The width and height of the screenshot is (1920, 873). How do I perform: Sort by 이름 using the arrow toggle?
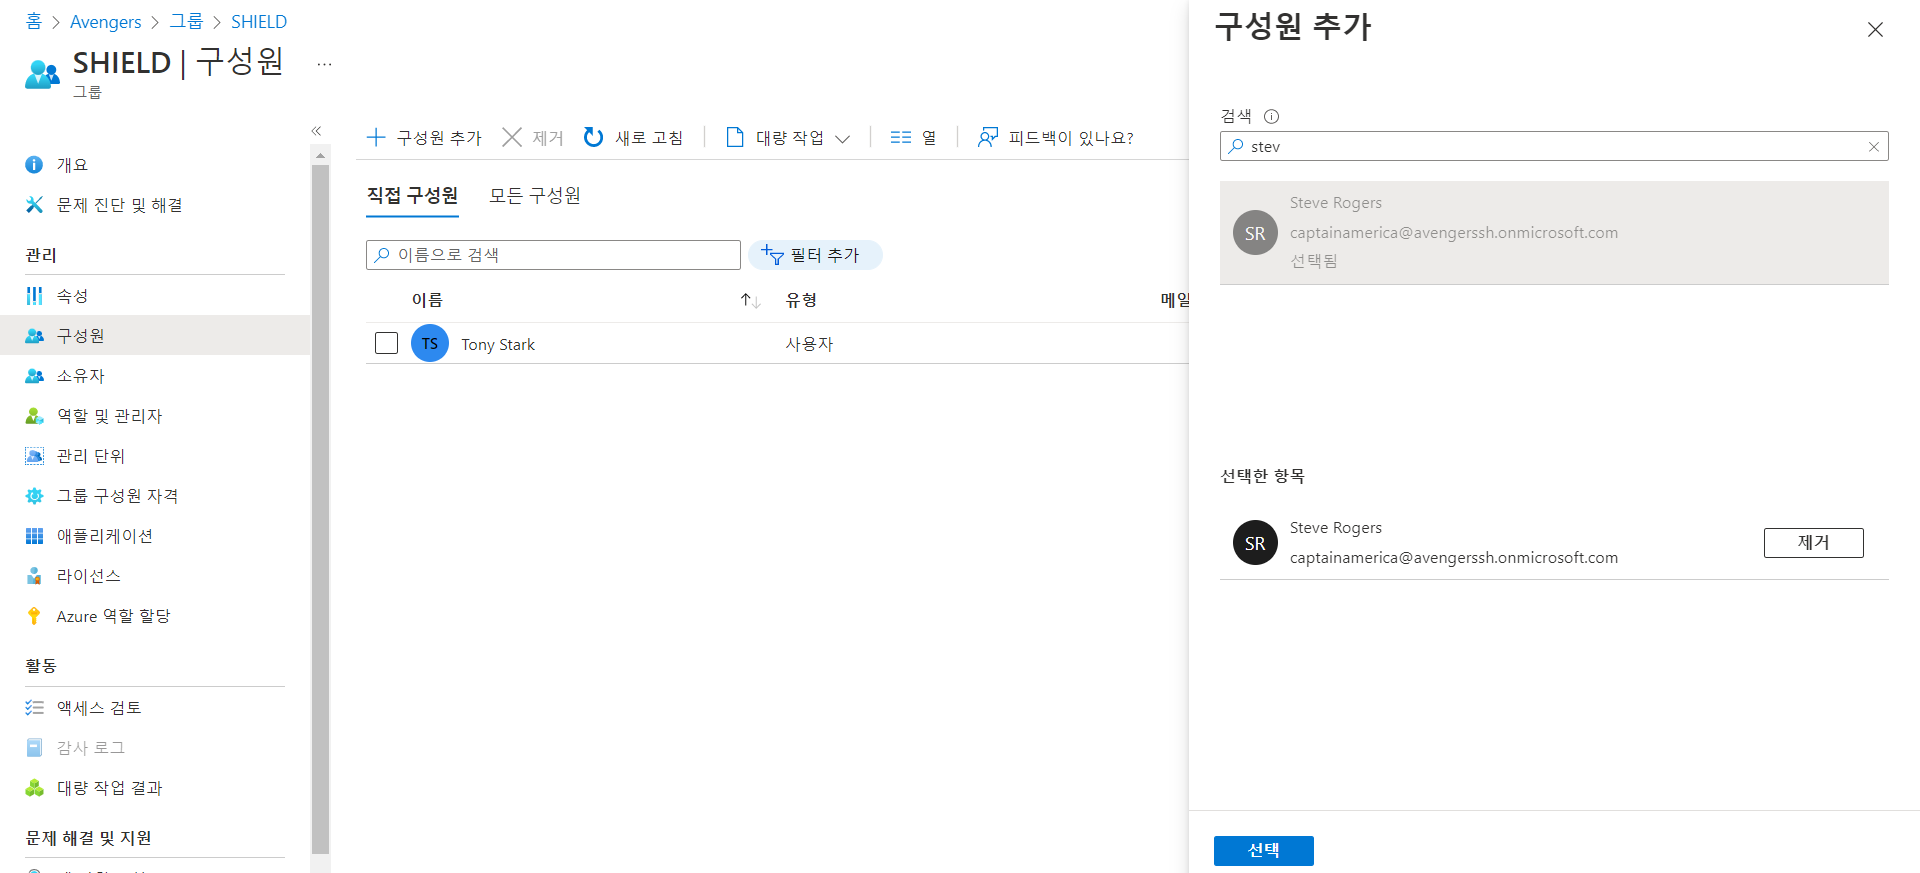coord(751,300)
